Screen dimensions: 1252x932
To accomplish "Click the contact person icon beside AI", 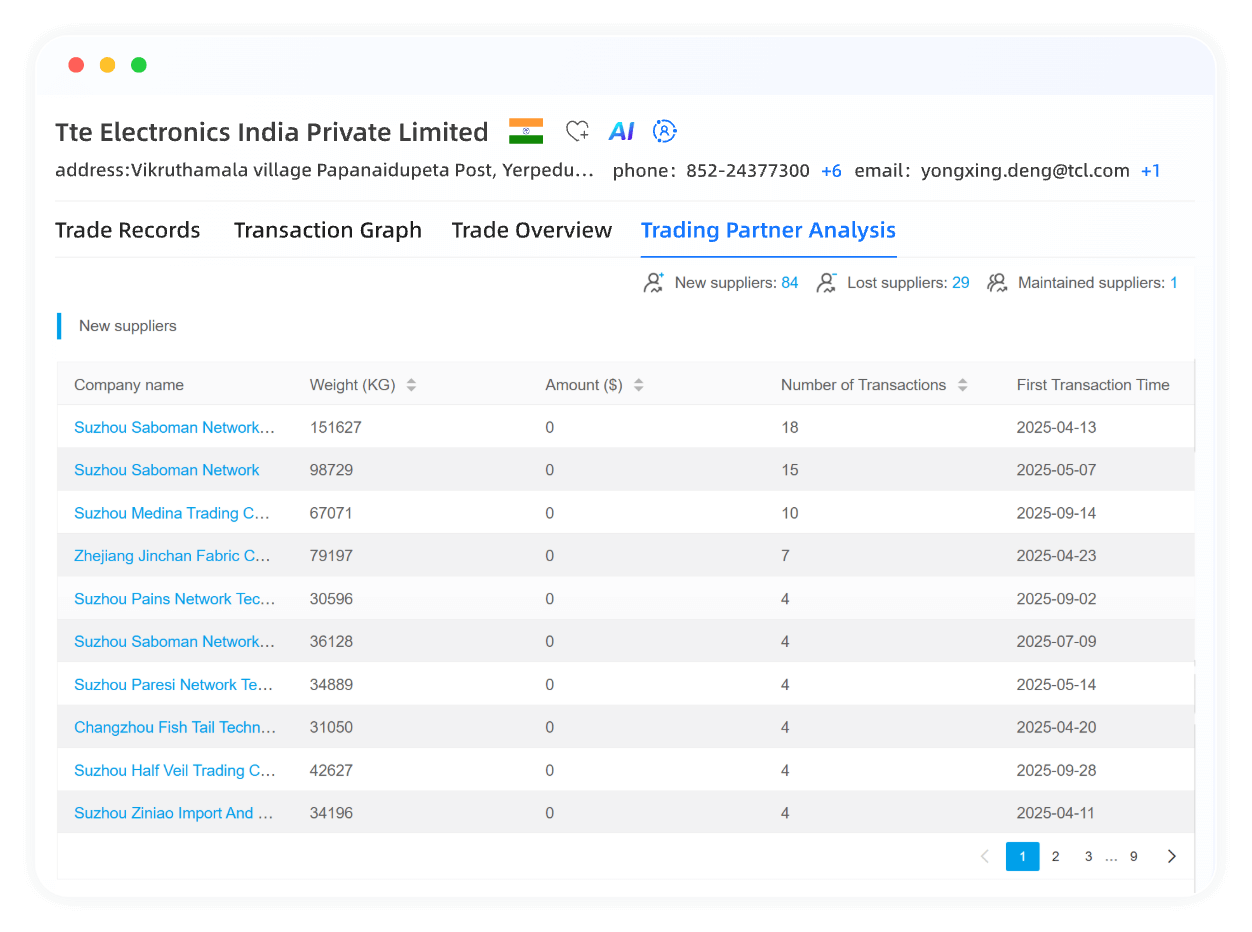I will click(x=664, y=131).
